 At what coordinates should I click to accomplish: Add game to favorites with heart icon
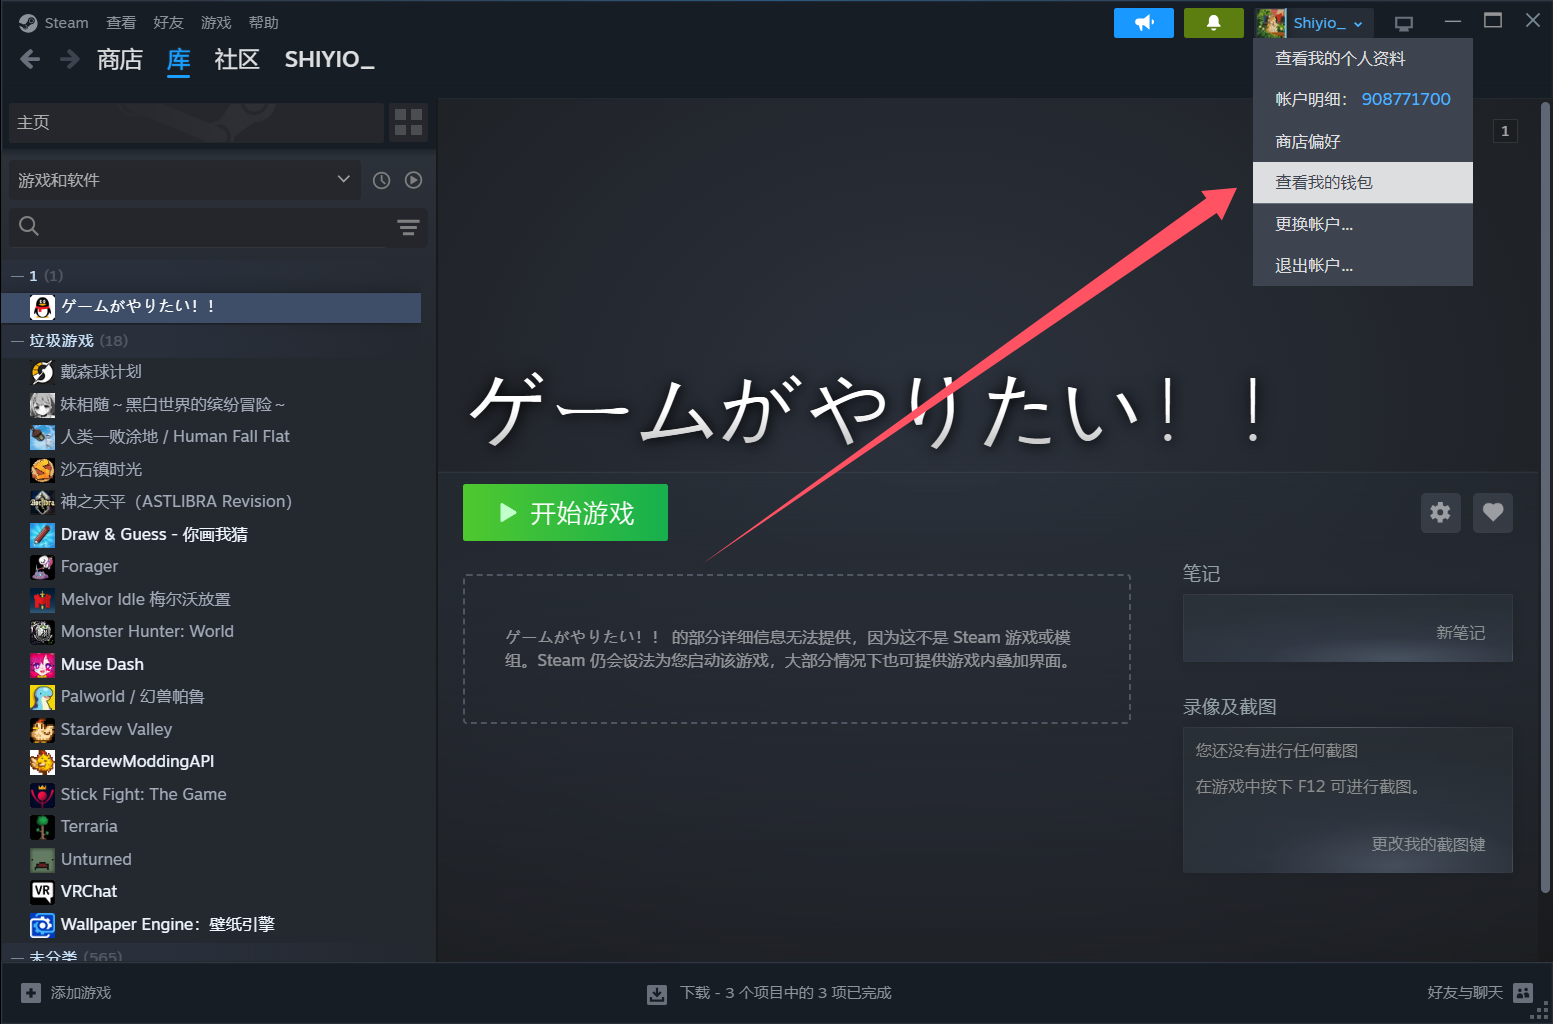(1492, 513)
